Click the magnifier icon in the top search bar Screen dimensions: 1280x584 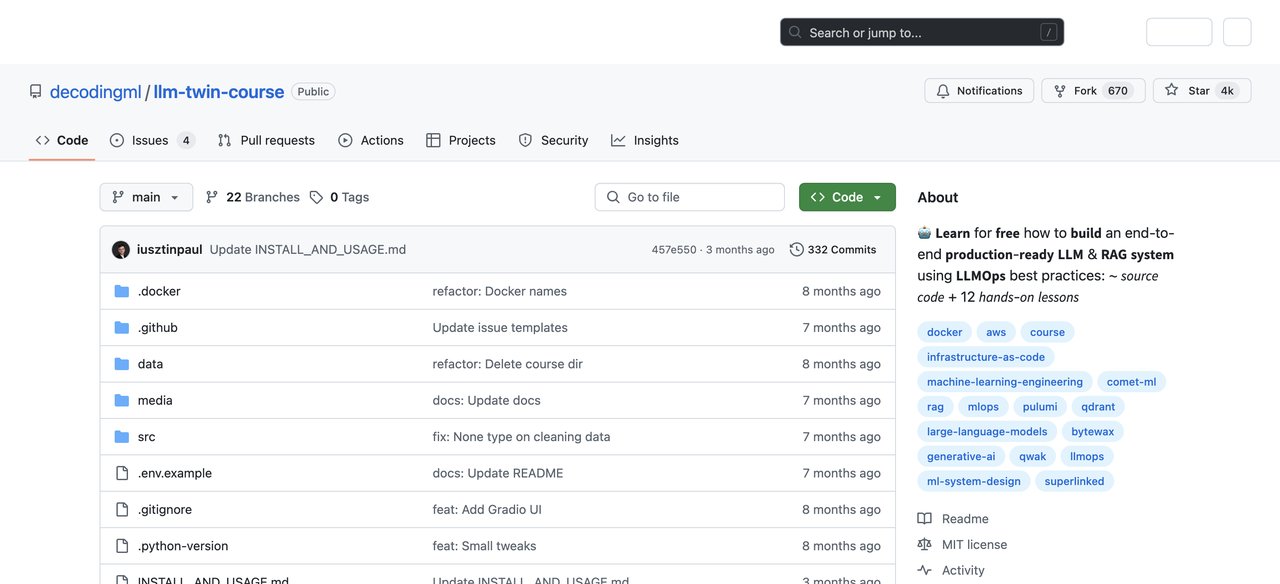[795, 32]
